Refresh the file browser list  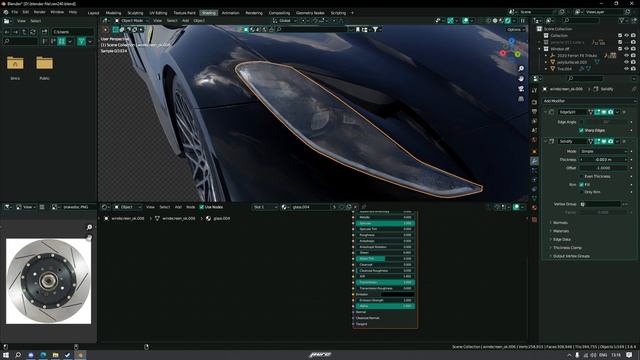33,32
